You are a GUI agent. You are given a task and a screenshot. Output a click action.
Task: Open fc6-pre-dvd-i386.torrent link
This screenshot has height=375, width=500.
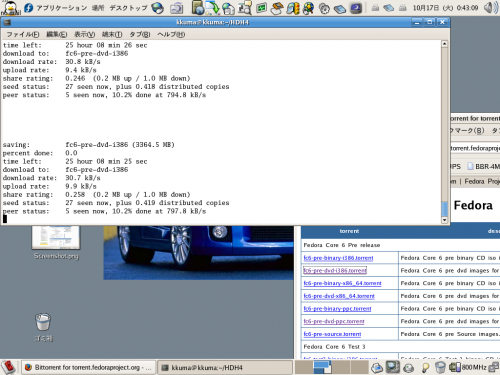(335, 271)
